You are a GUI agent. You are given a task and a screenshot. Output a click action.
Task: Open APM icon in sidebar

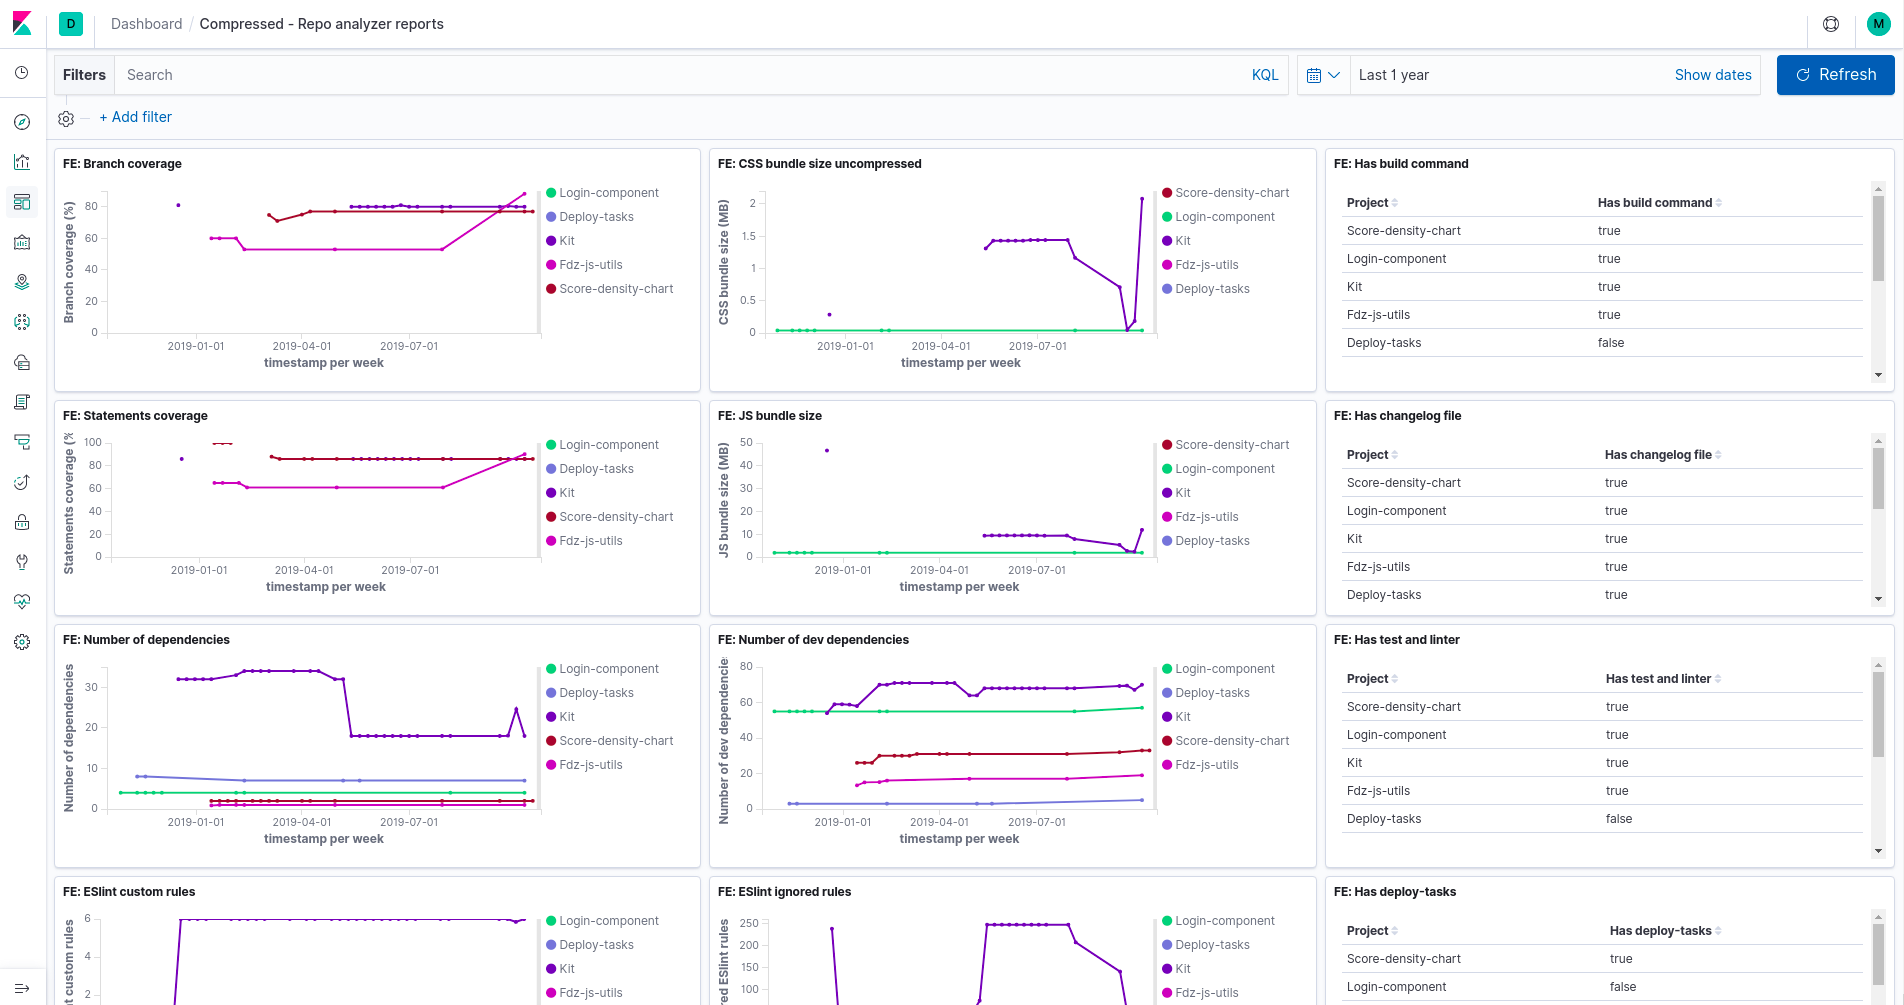(x=22, y=442)
